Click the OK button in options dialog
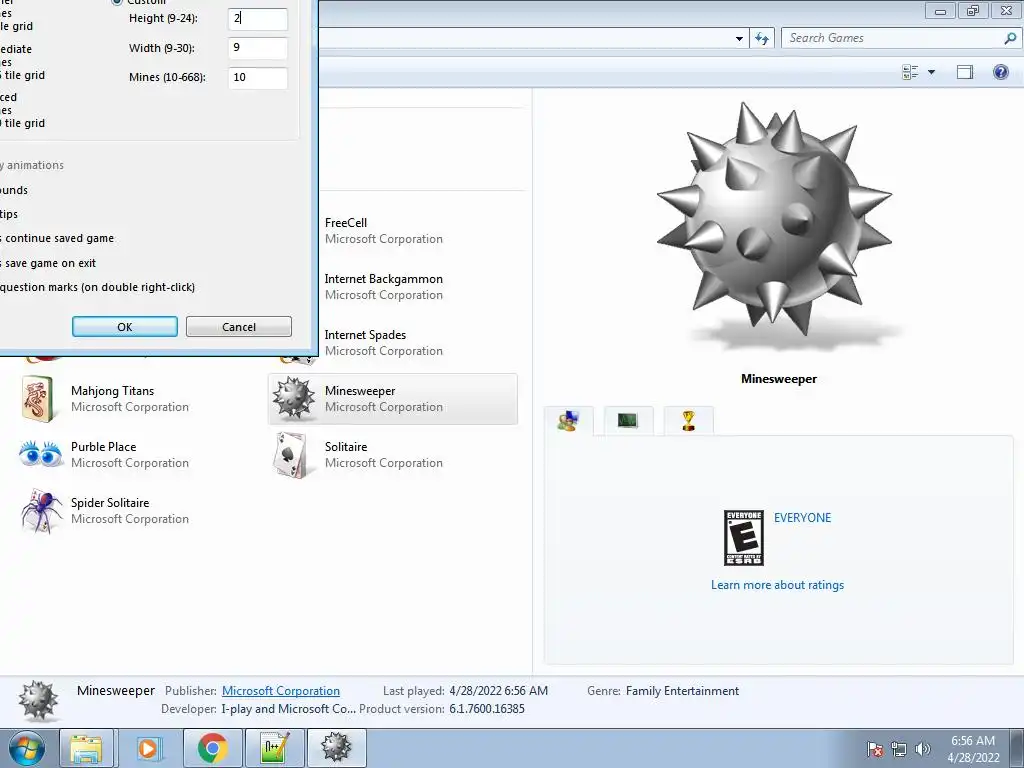 coord(125,327)
